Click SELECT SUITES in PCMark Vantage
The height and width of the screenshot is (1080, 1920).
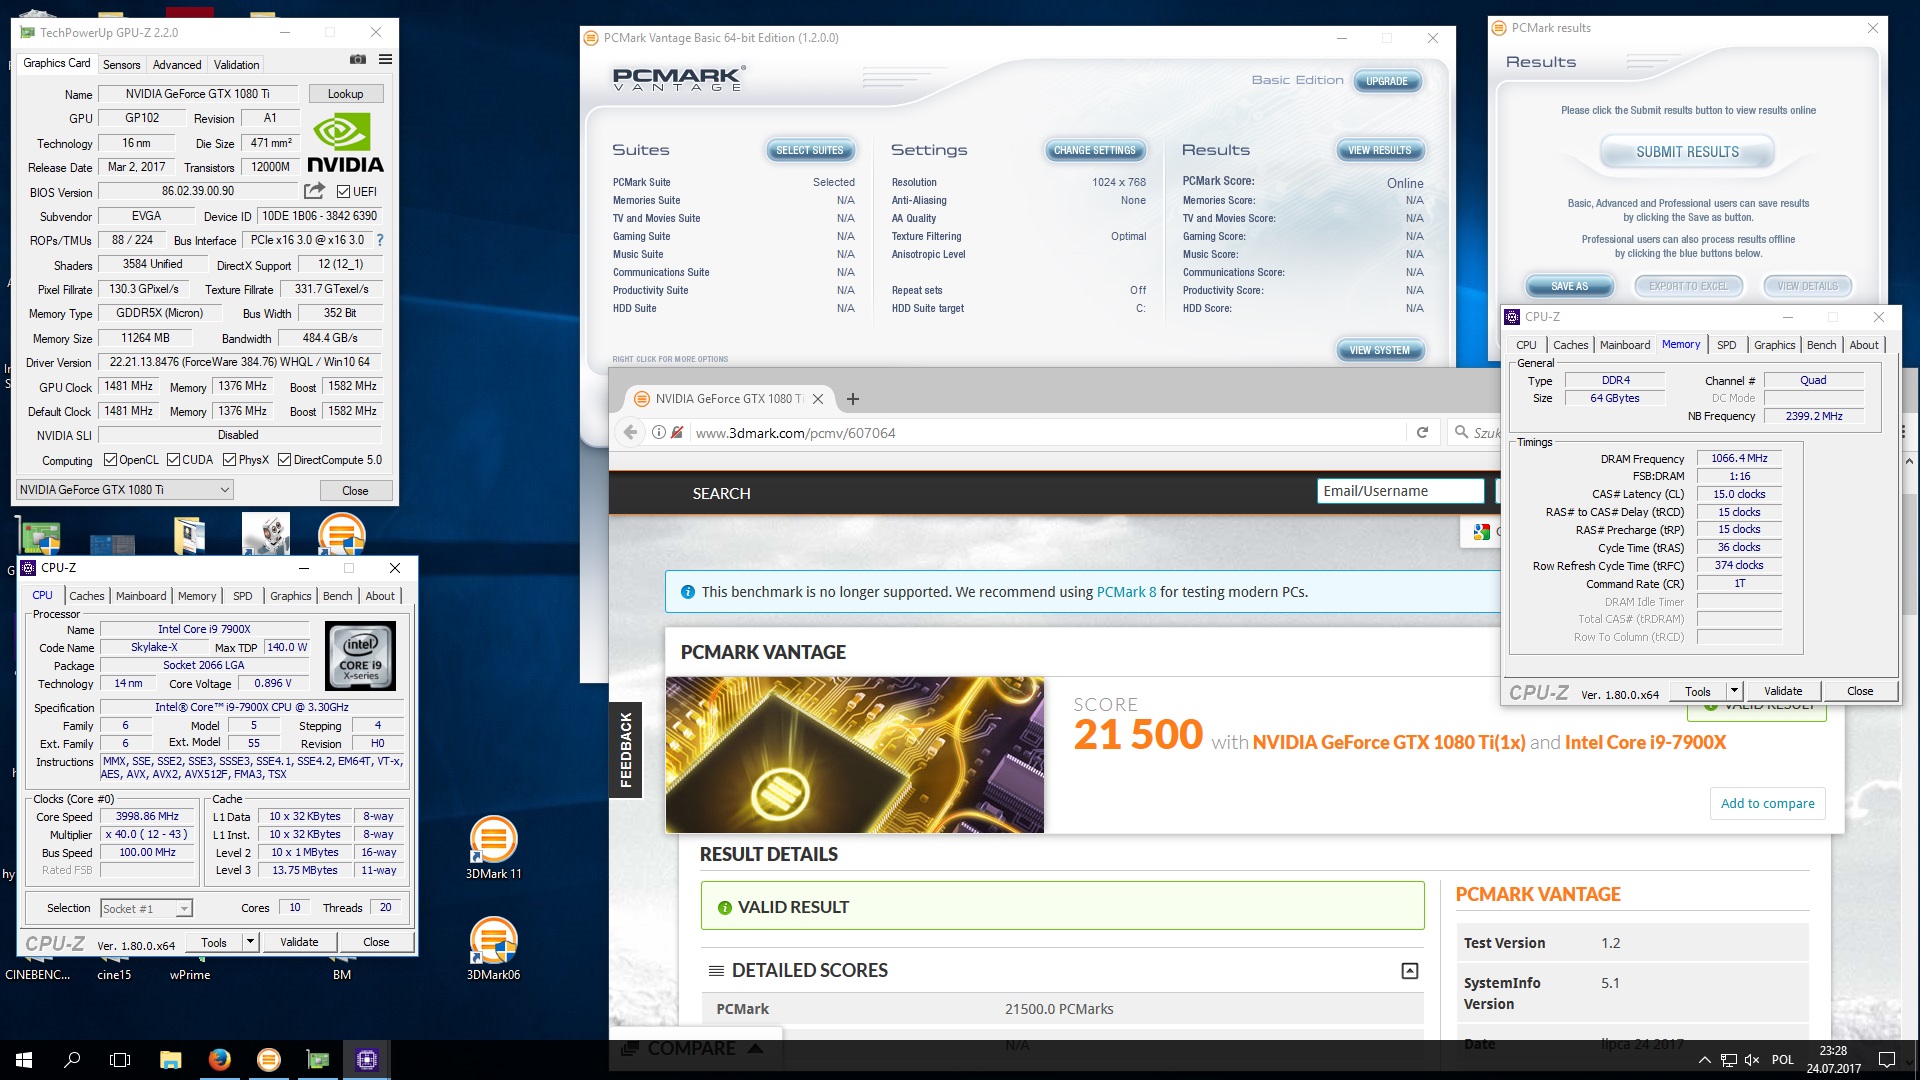click(810, 150)
